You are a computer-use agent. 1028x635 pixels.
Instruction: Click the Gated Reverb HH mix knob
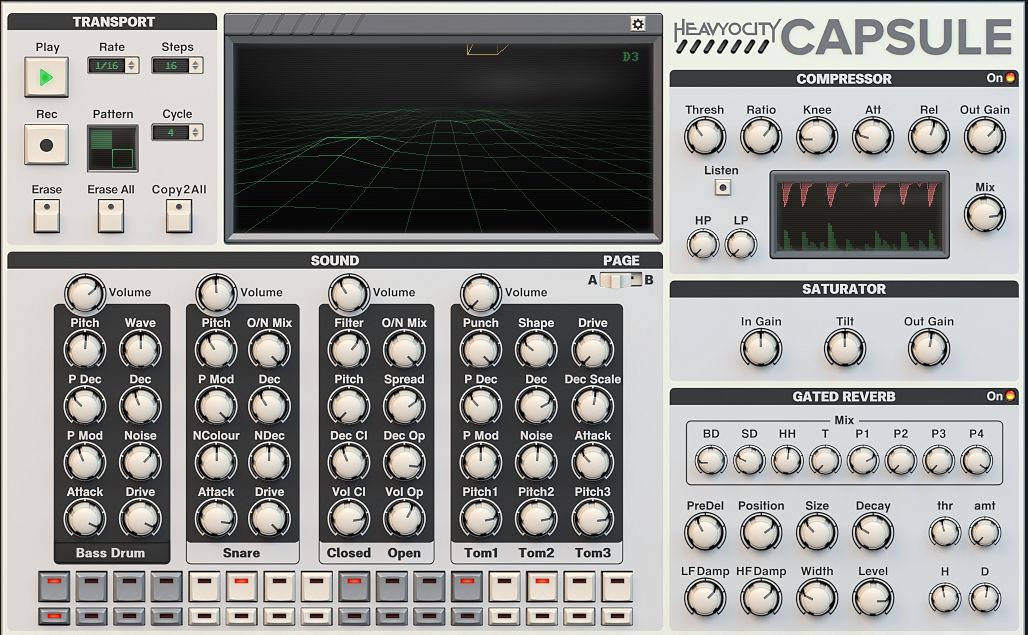pos(787,461)
